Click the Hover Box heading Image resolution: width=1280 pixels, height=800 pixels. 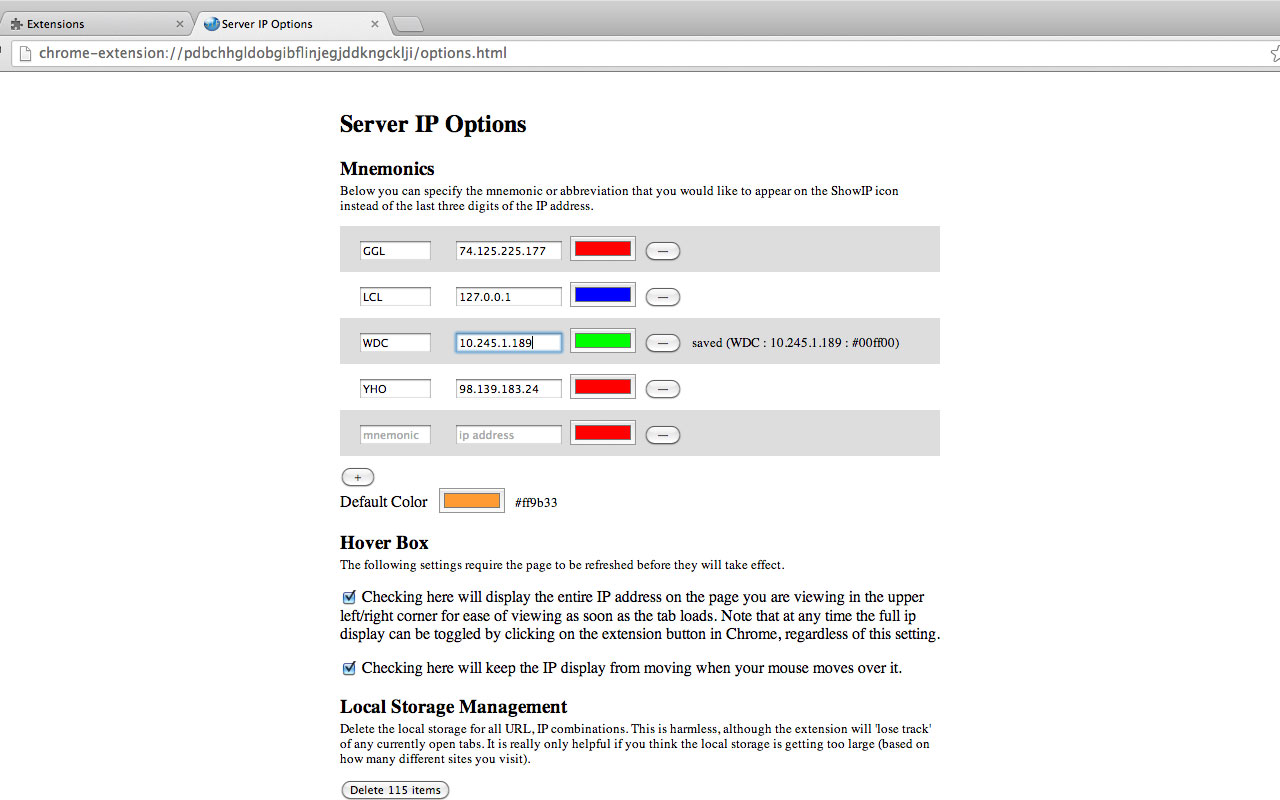click(384, 543)
